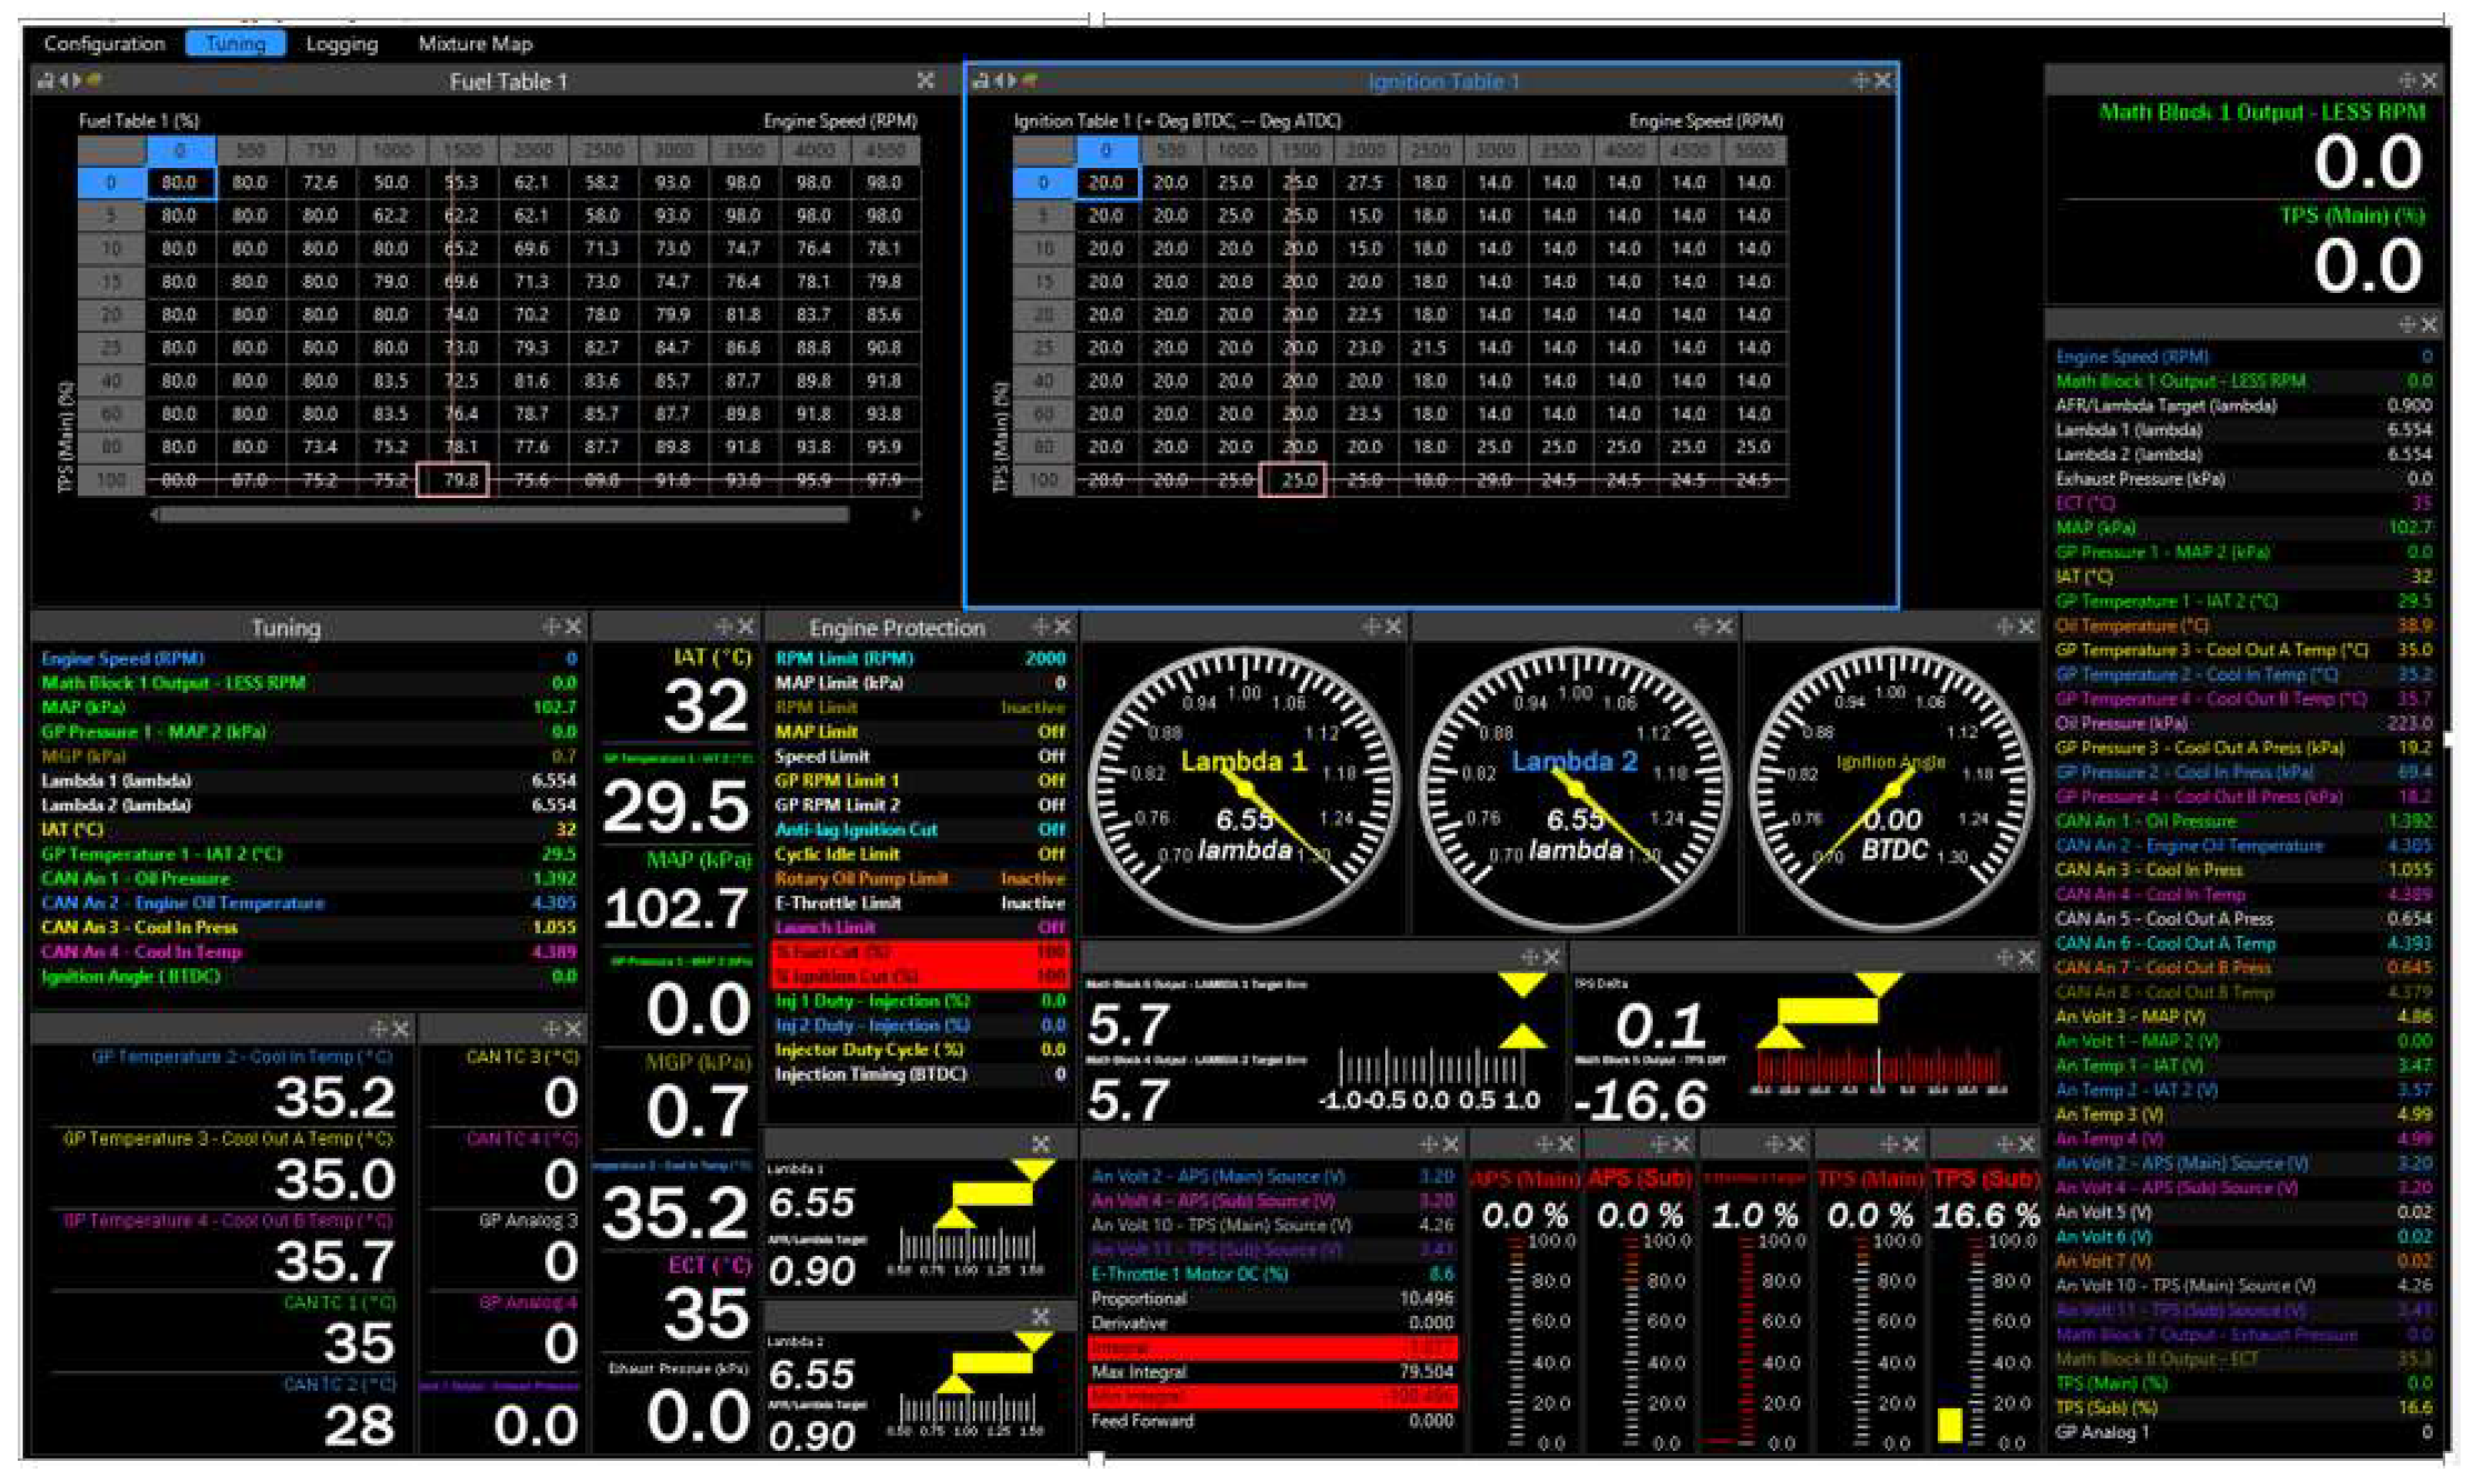This screenshot has width=2476, height=1484.
Task: Switch to the Logging tab
Action: tap(342, 44)
